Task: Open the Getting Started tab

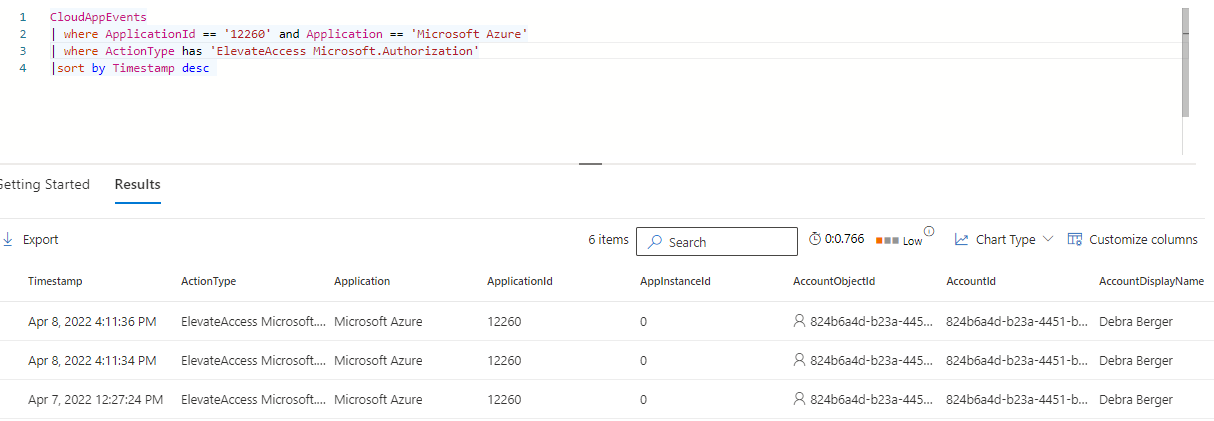Action: point(44,185)
